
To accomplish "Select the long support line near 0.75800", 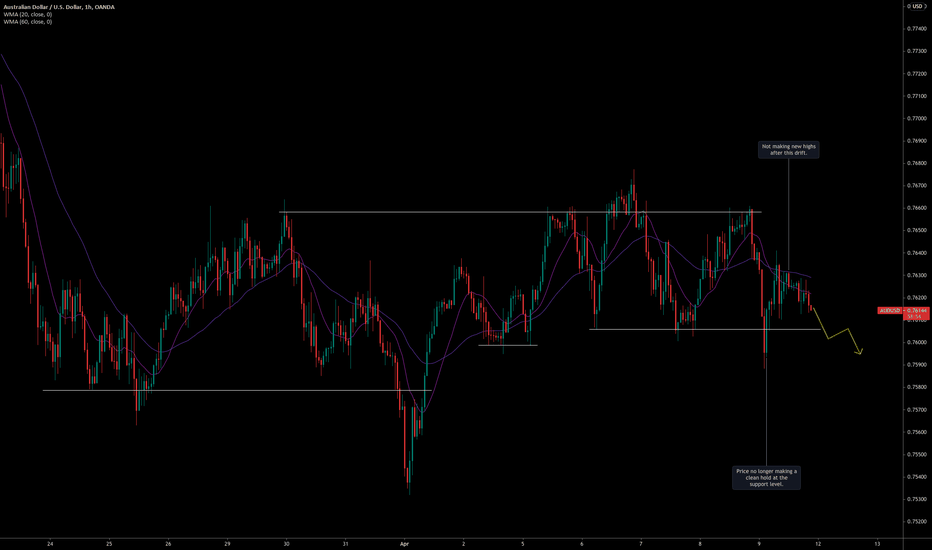I will (237, 390).
